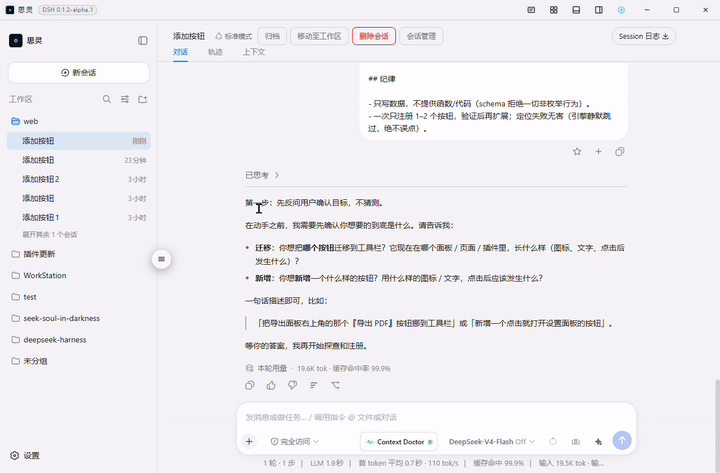Open the 添加按钮1 session

79,217
